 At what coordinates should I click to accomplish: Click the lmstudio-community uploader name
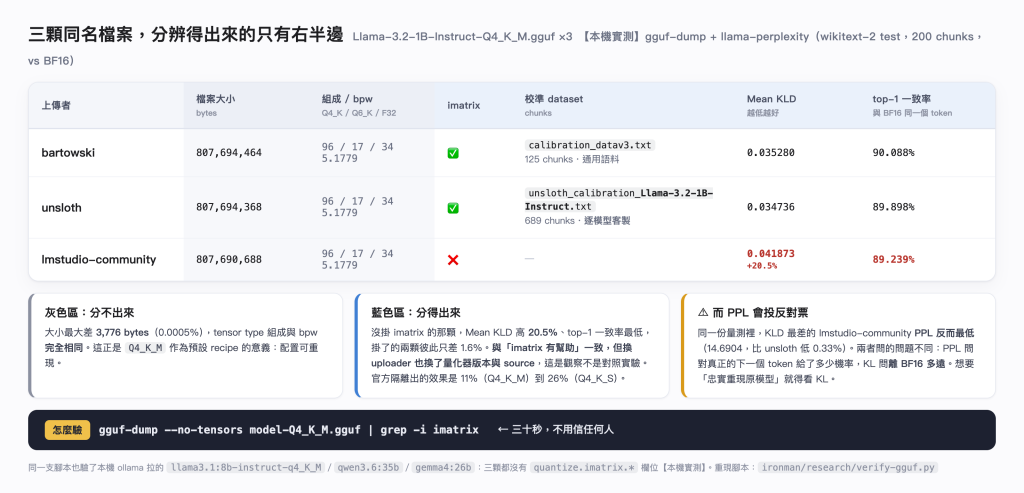coord(99,259)
